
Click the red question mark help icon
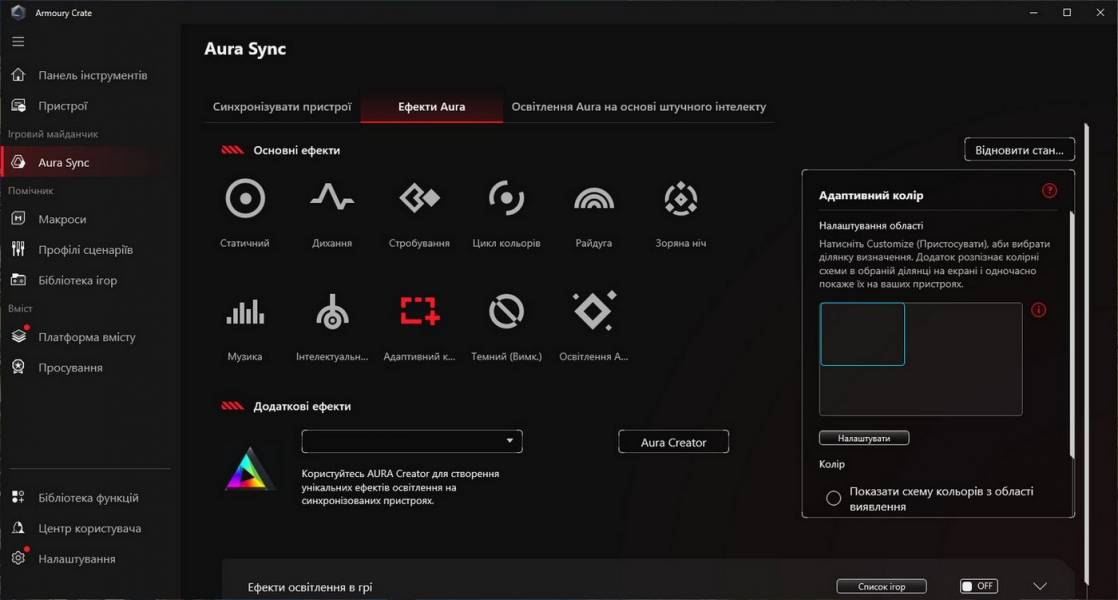point(1049,190)
